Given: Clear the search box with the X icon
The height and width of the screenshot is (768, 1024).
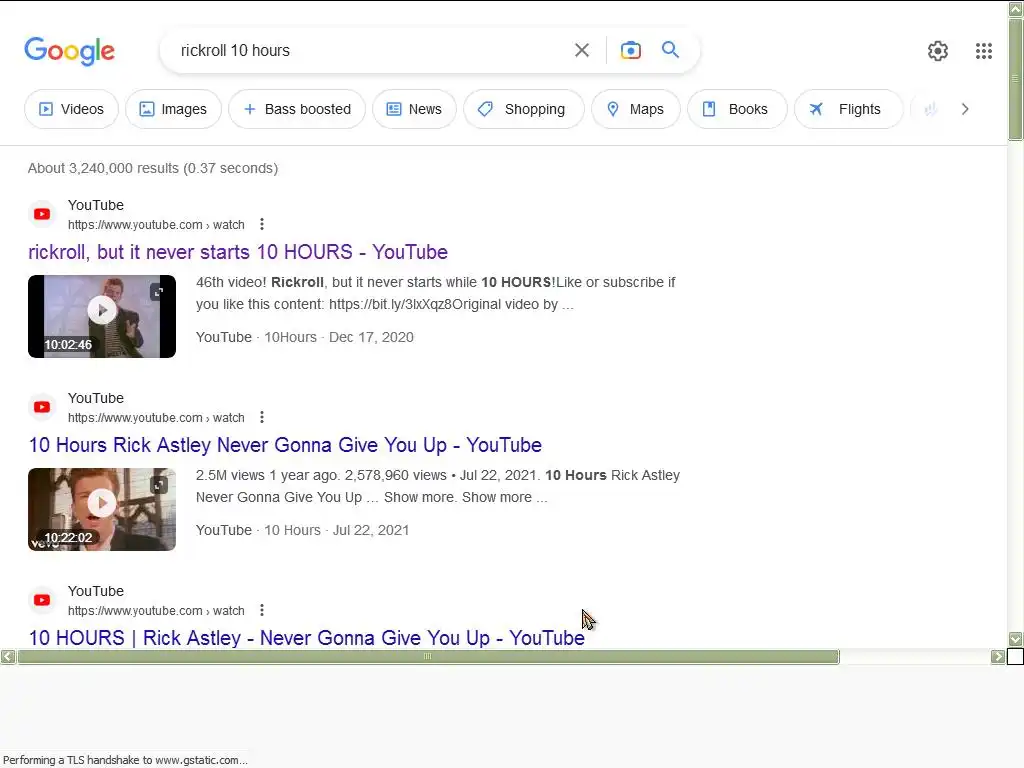Looking at the screenshot, I should click(x=582, y=50).
